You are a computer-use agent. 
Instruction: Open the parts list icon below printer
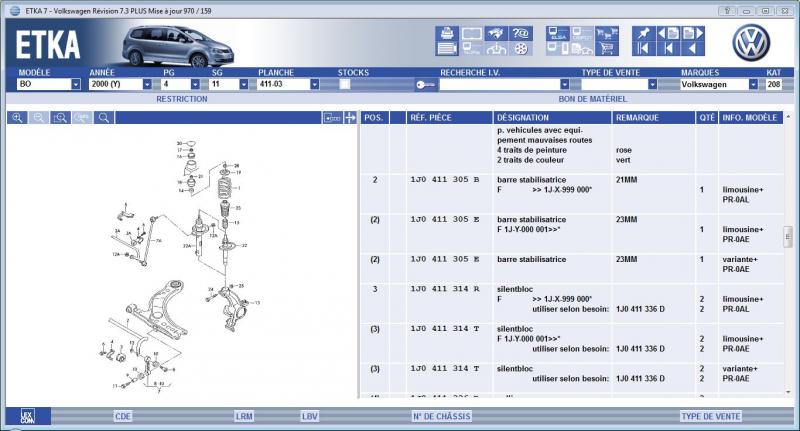pos(447,48)
